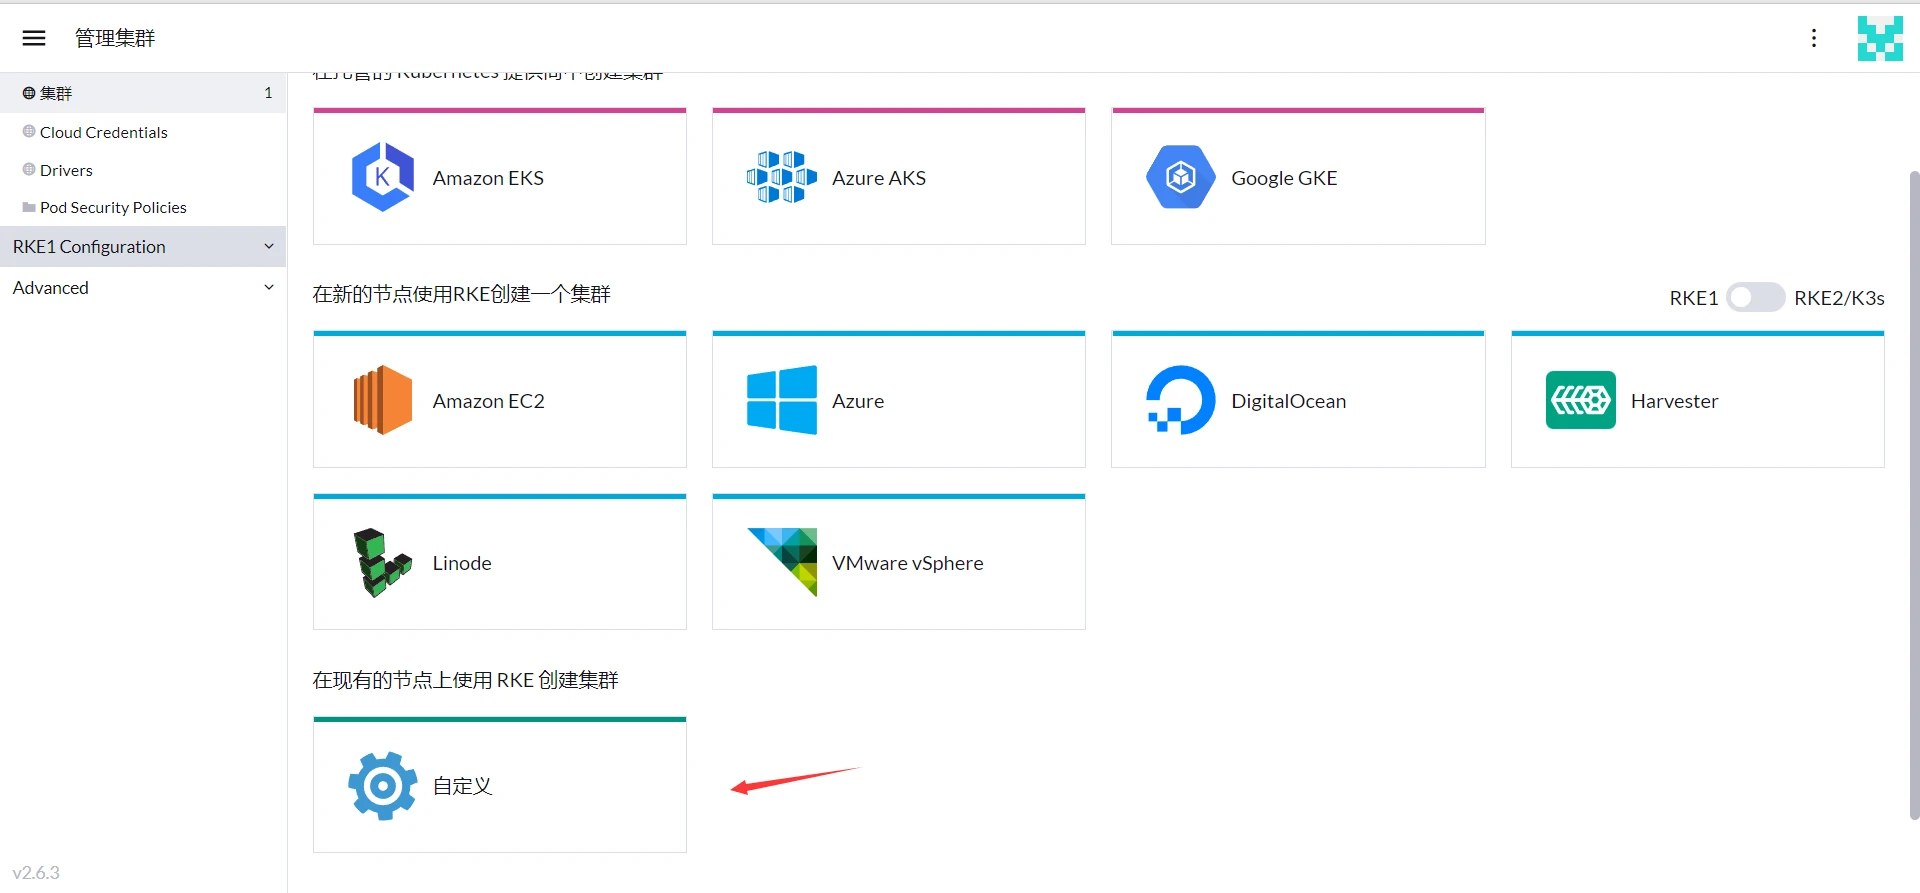Click the DigitalOcean logo
Image resolution: width=1920 pixels, height=893 pixels.
tap(1181, 400)
